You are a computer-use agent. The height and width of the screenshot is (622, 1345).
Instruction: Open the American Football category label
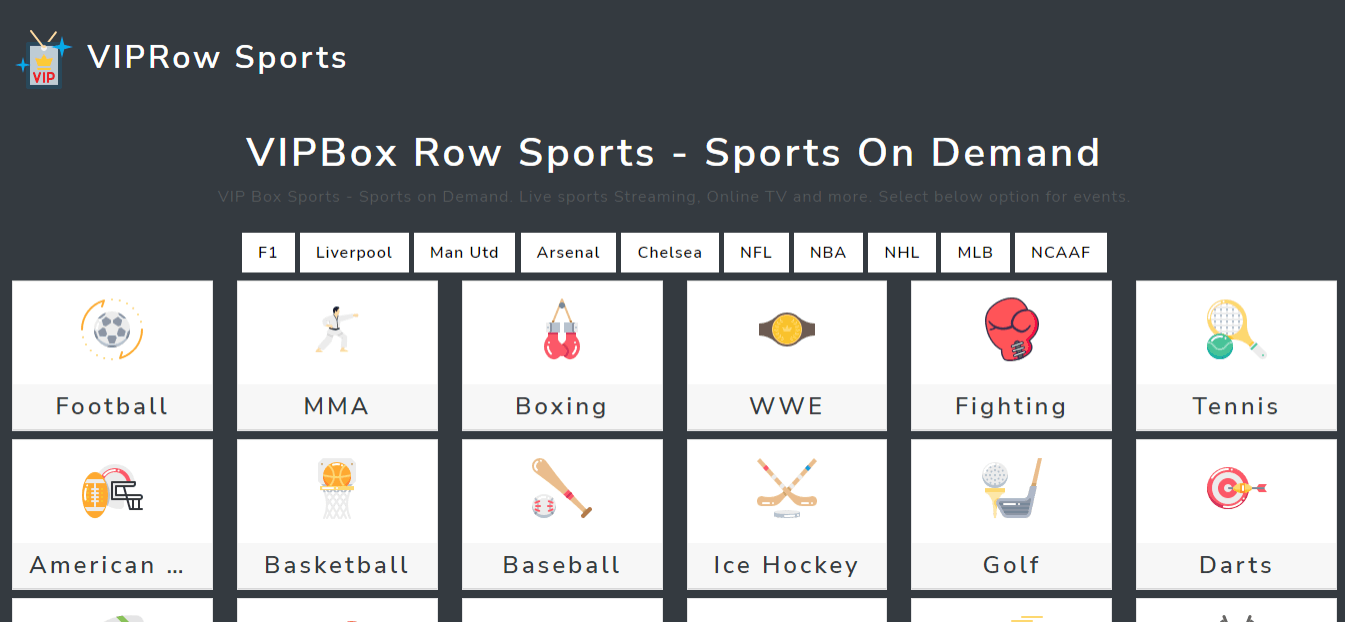pyautogui.click(x=107, y=566)
